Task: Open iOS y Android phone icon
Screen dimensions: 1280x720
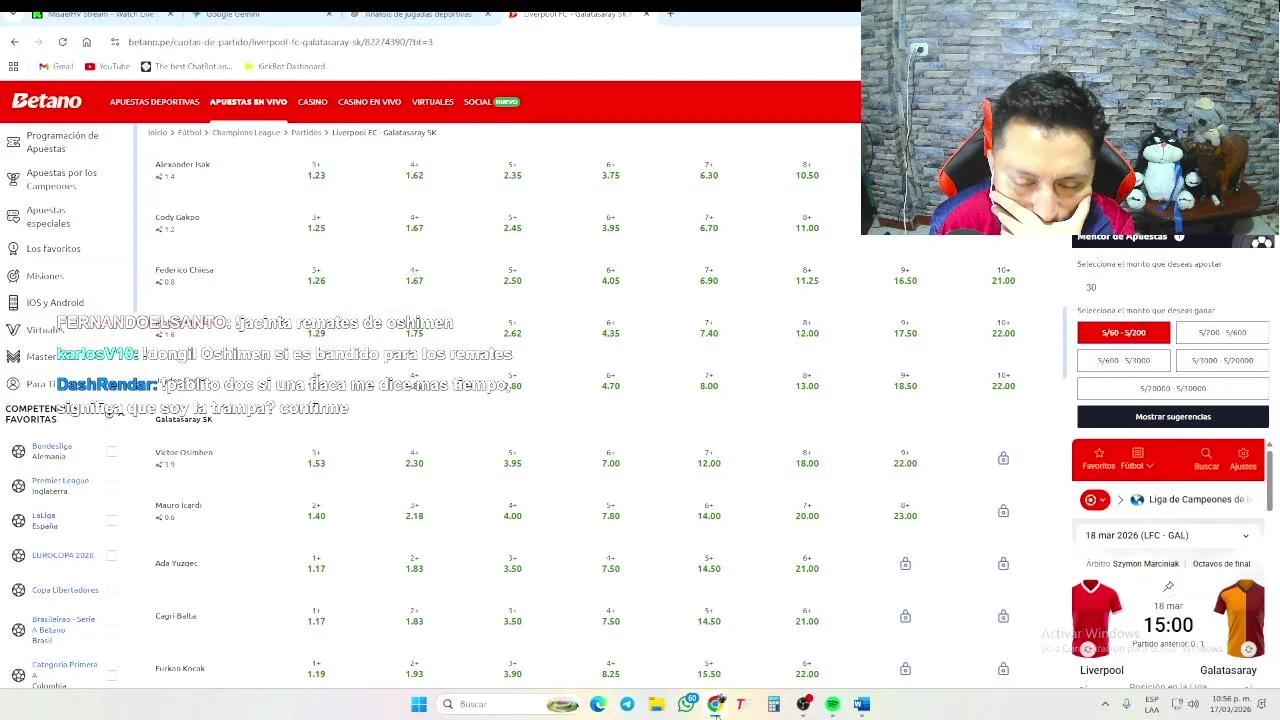Action: pos(13,302)
